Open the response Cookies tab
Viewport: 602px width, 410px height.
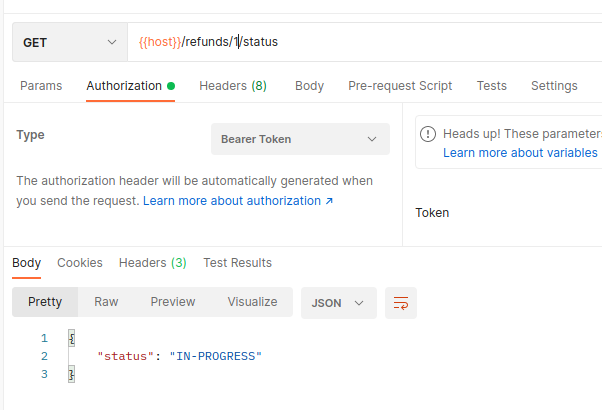pyautogui.click(x=80, y=263)
